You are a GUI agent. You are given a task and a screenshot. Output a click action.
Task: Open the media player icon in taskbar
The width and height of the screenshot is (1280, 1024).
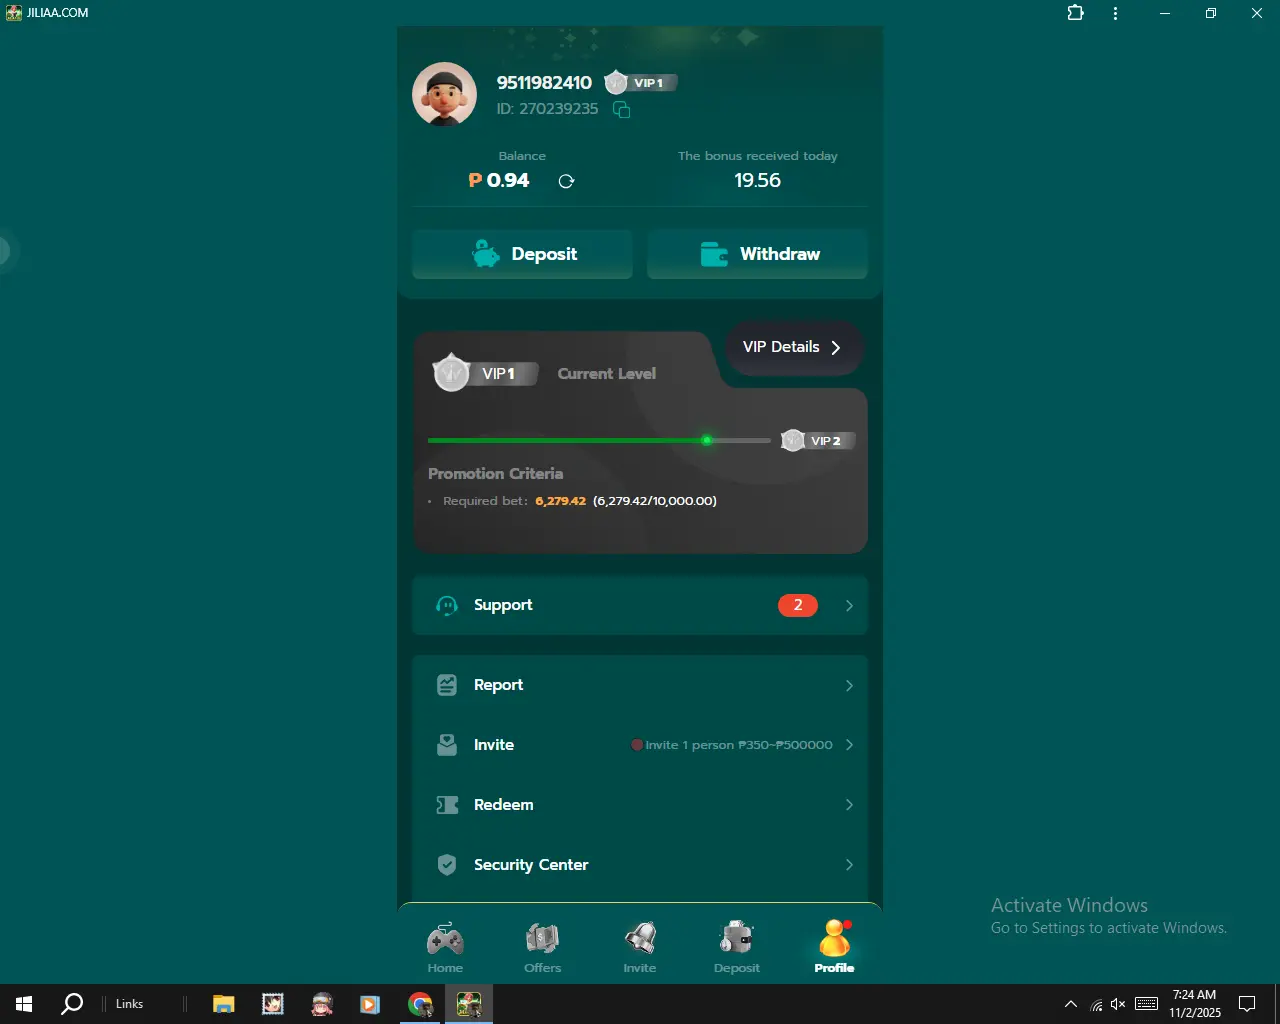(x=370, y=1004)
